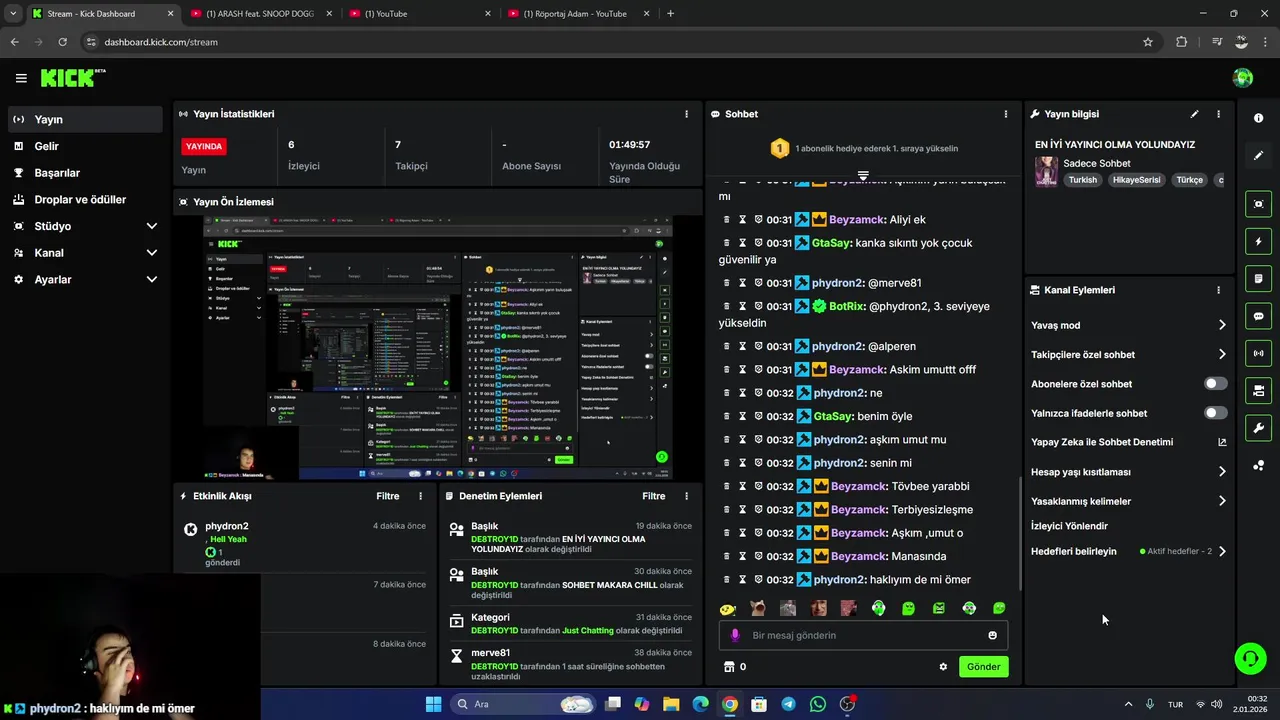Open the Sohbet panel three-dot menu
The image size is (1280, 720).
1006,114
